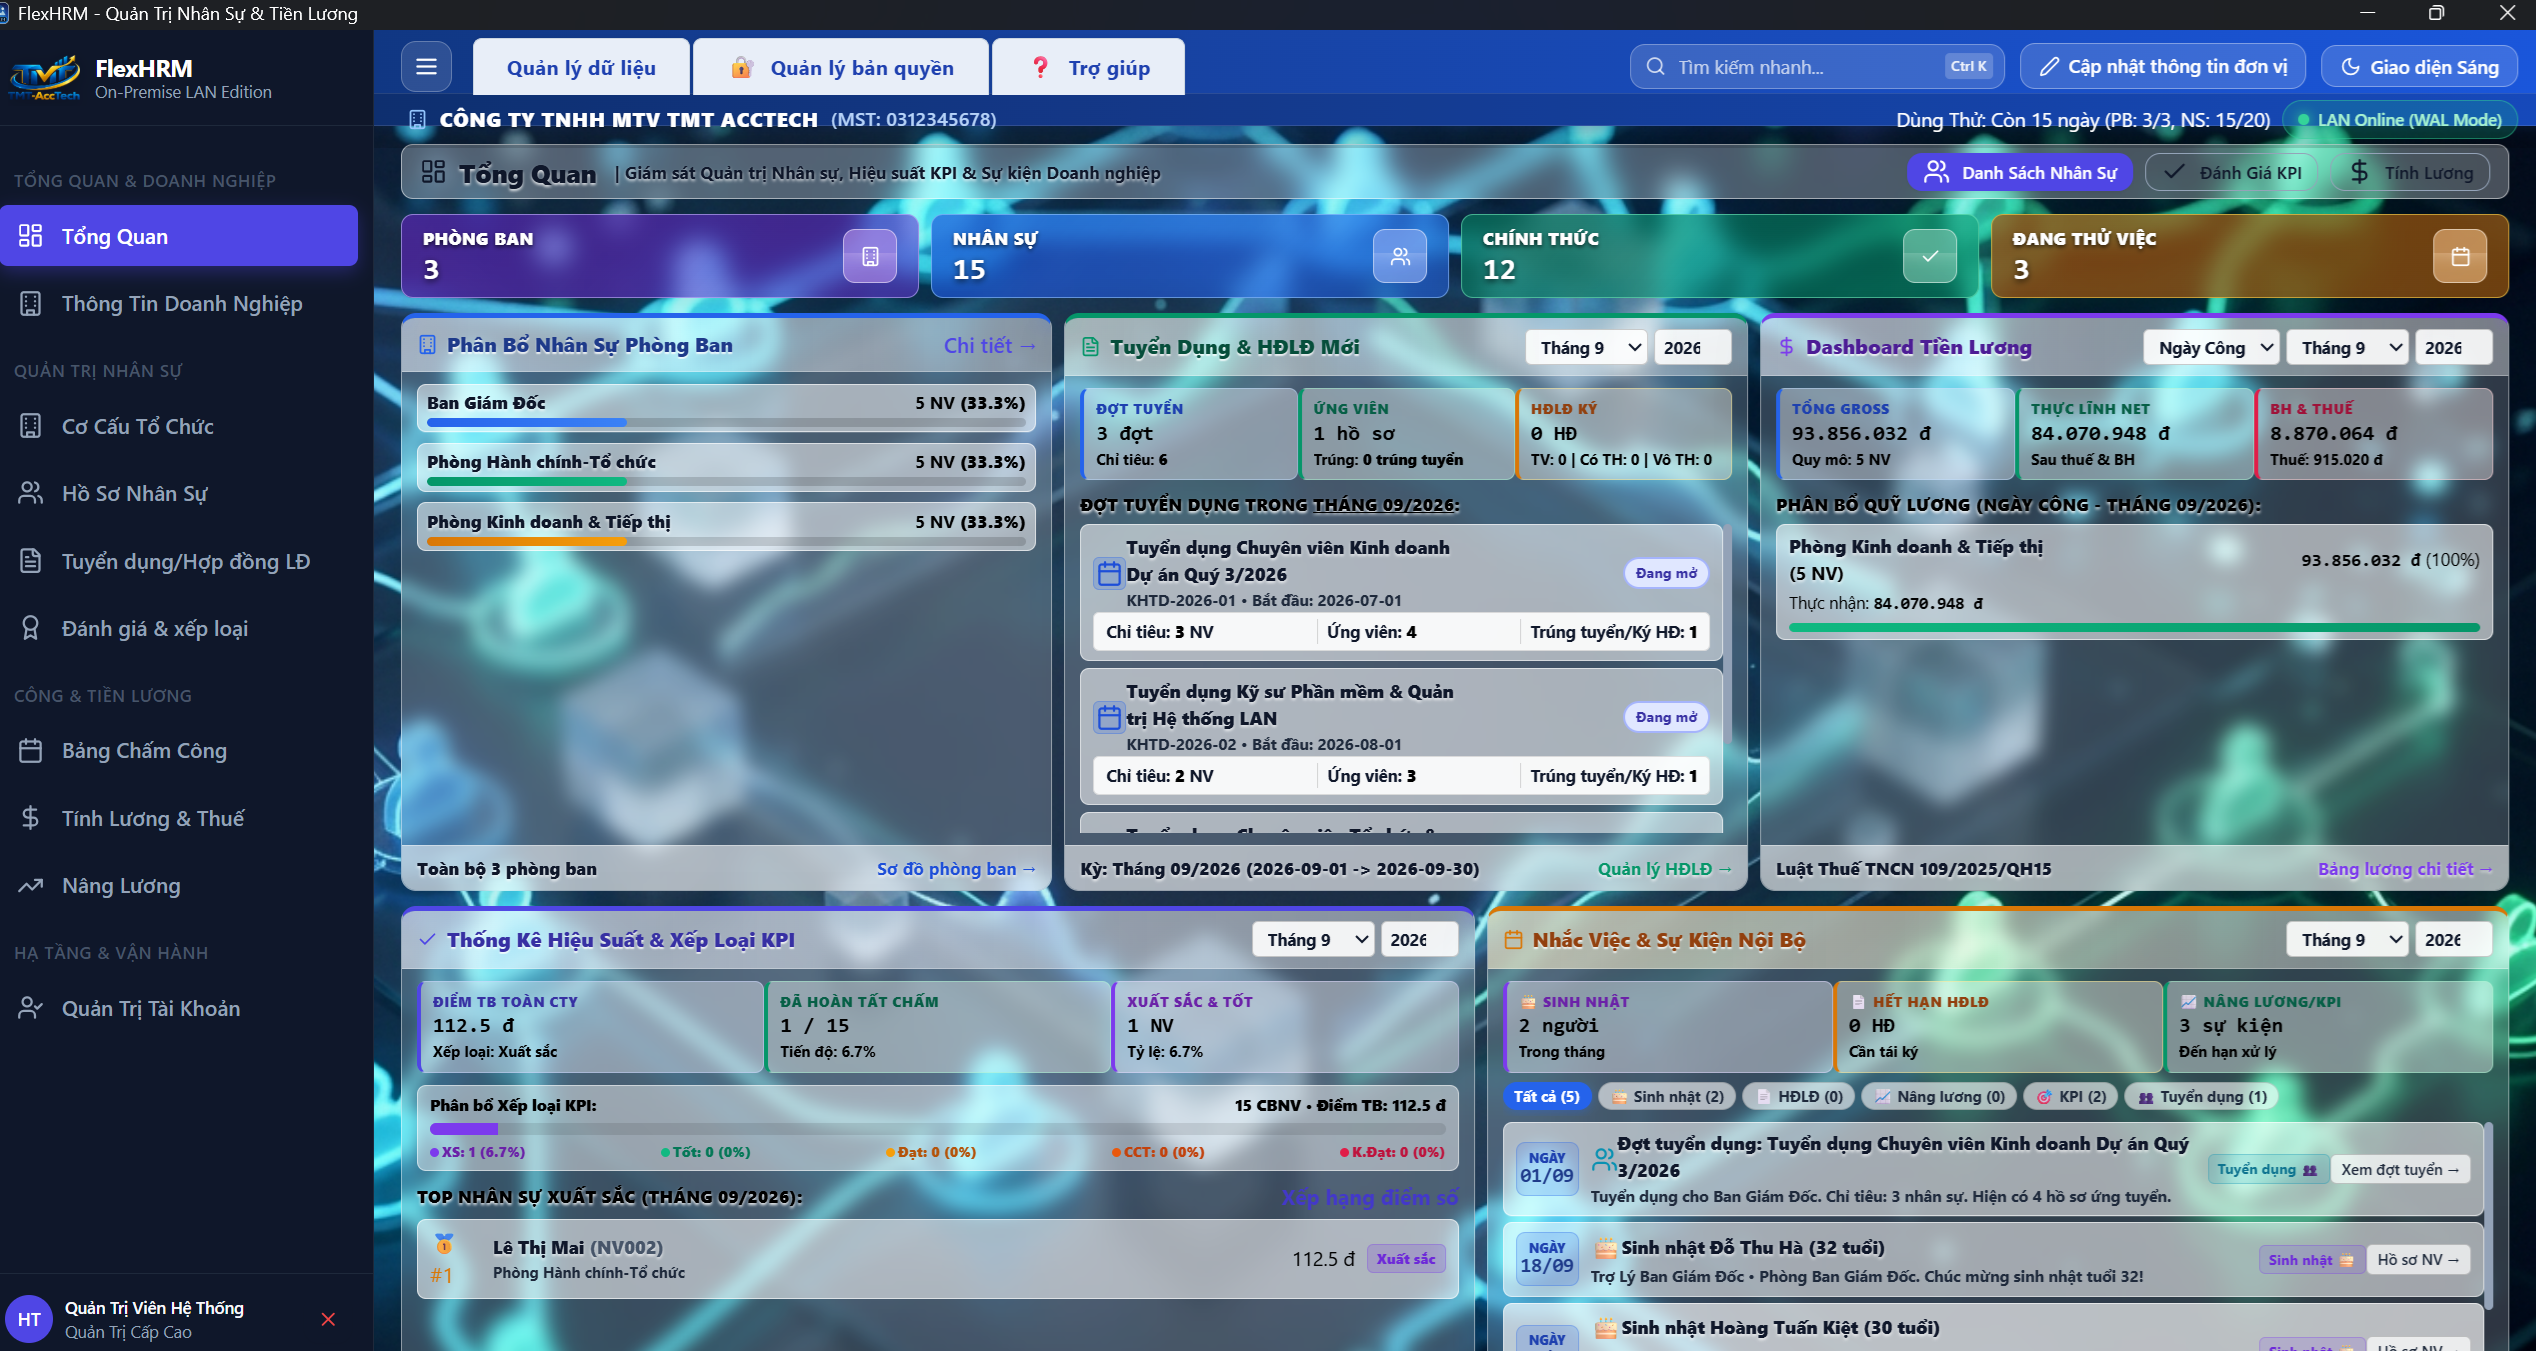
Task: Click the calendar icon of Tuyển dụng Kỹ sư Phần mềm
Action: pos(1109,718)
